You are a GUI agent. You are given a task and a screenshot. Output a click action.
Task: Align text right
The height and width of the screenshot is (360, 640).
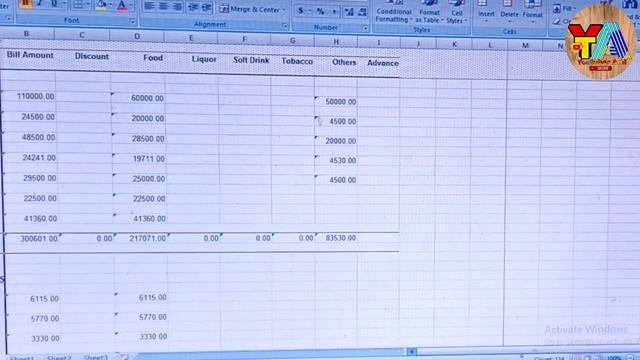tap(177, 7)
